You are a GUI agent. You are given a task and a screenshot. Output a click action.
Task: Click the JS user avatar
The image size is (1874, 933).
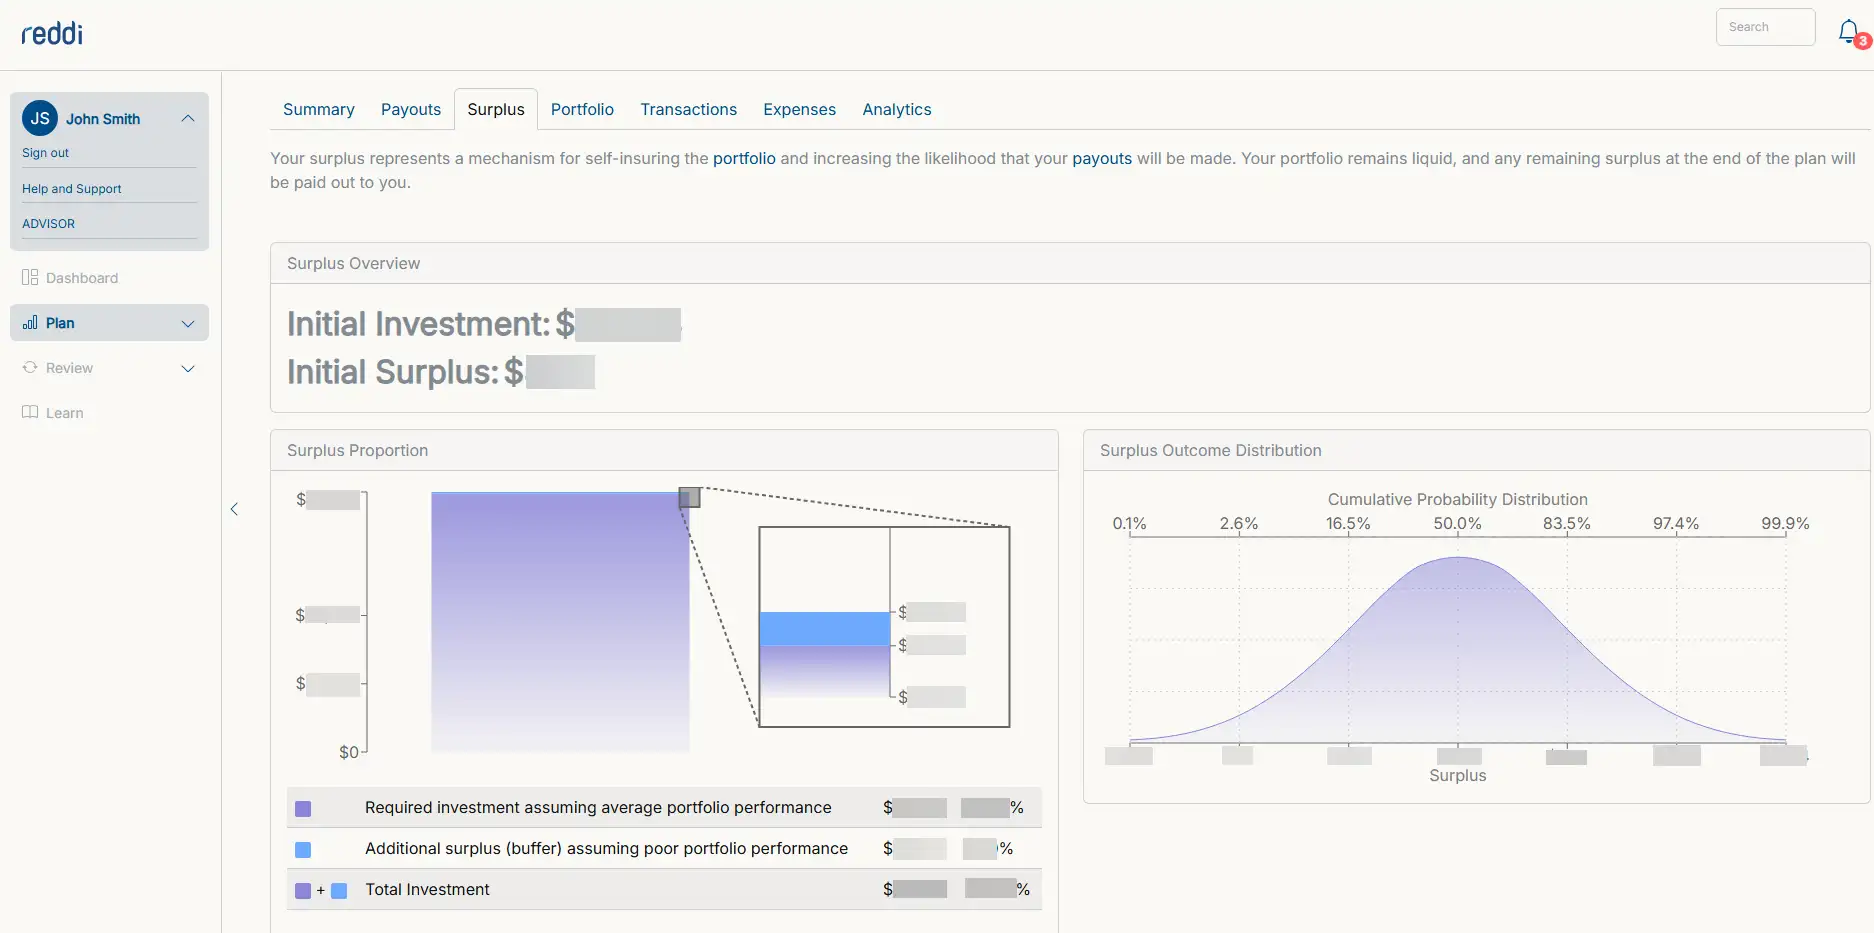click(x=40, y=118)
